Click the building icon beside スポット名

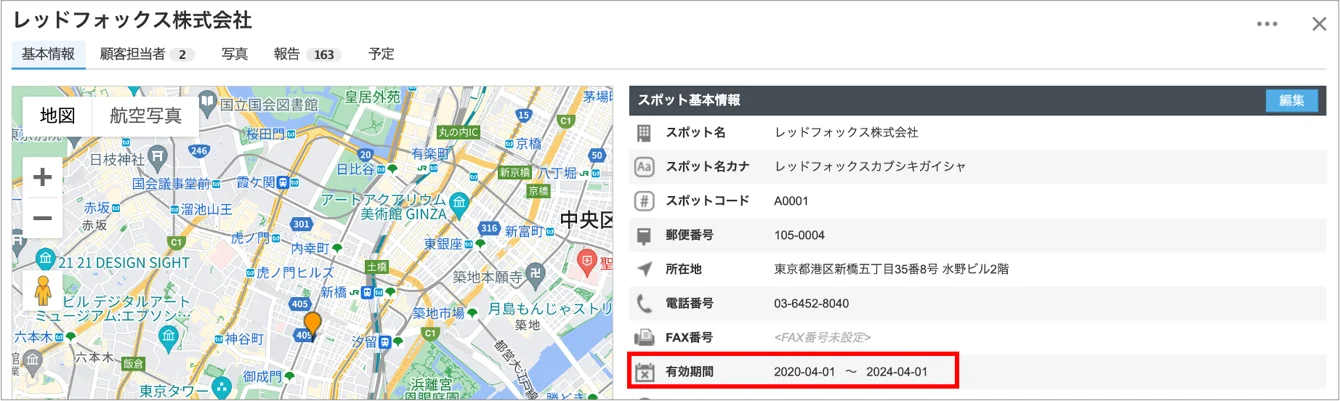click(644, 132)
